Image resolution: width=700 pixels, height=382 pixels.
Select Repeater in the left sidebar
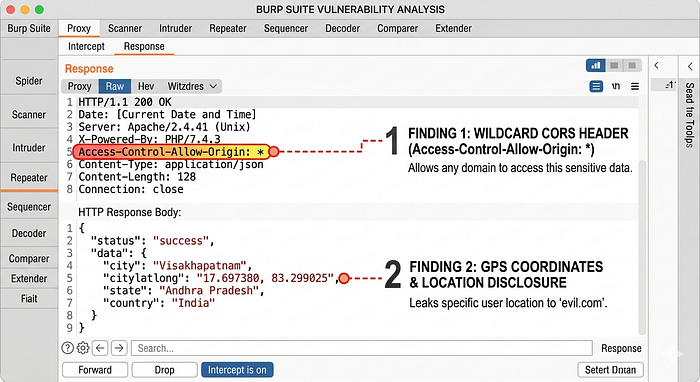29,178
